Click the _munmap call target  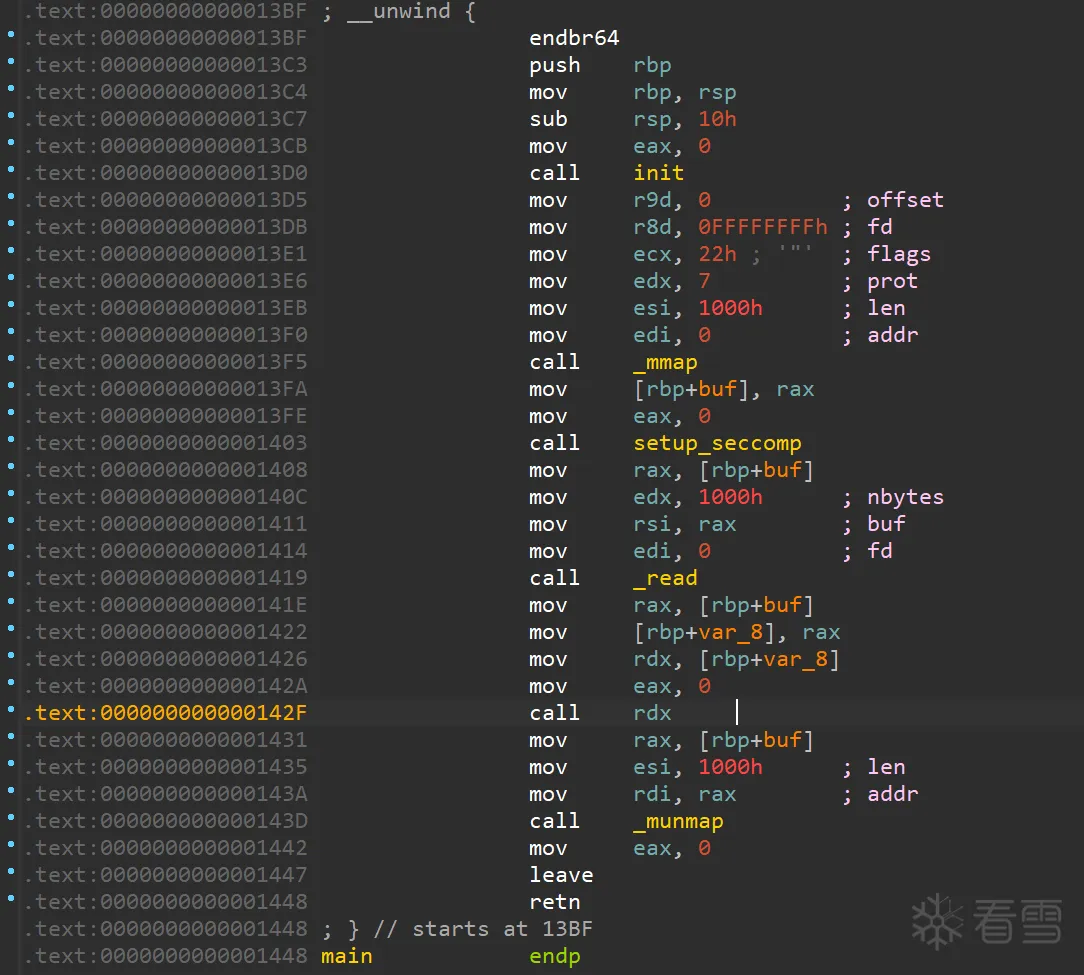678,821
